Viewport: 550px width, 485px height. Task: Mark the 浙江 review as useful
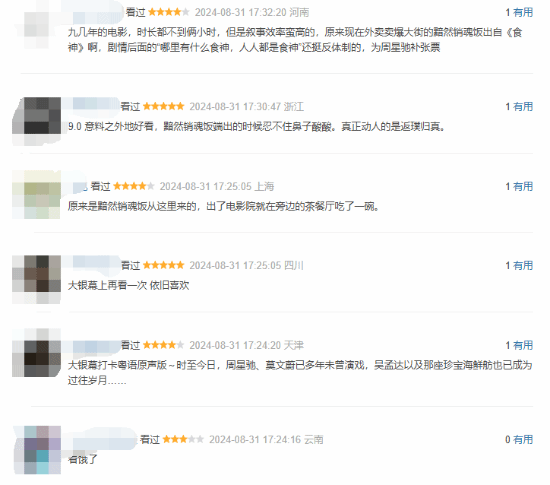coord(523,107)
